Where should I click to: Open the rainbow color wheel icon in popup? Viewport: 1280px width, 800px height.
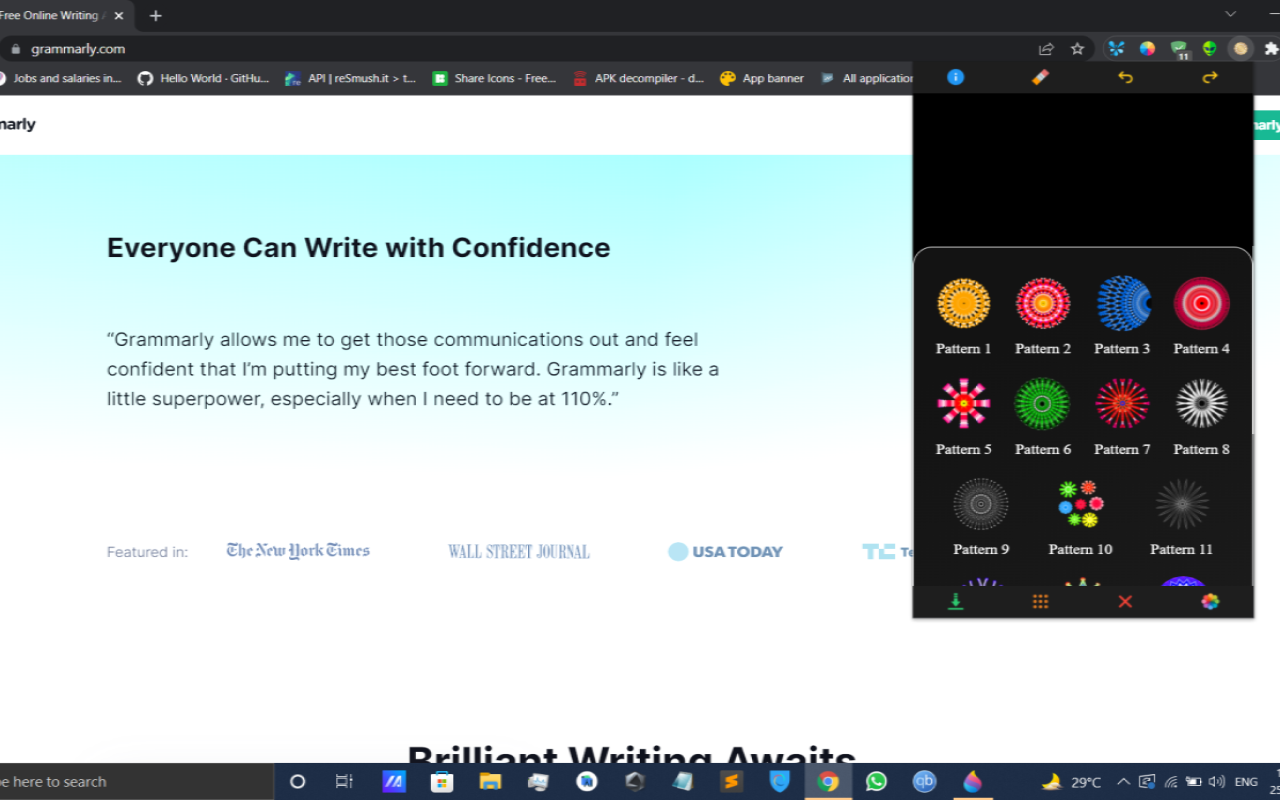1210,601
